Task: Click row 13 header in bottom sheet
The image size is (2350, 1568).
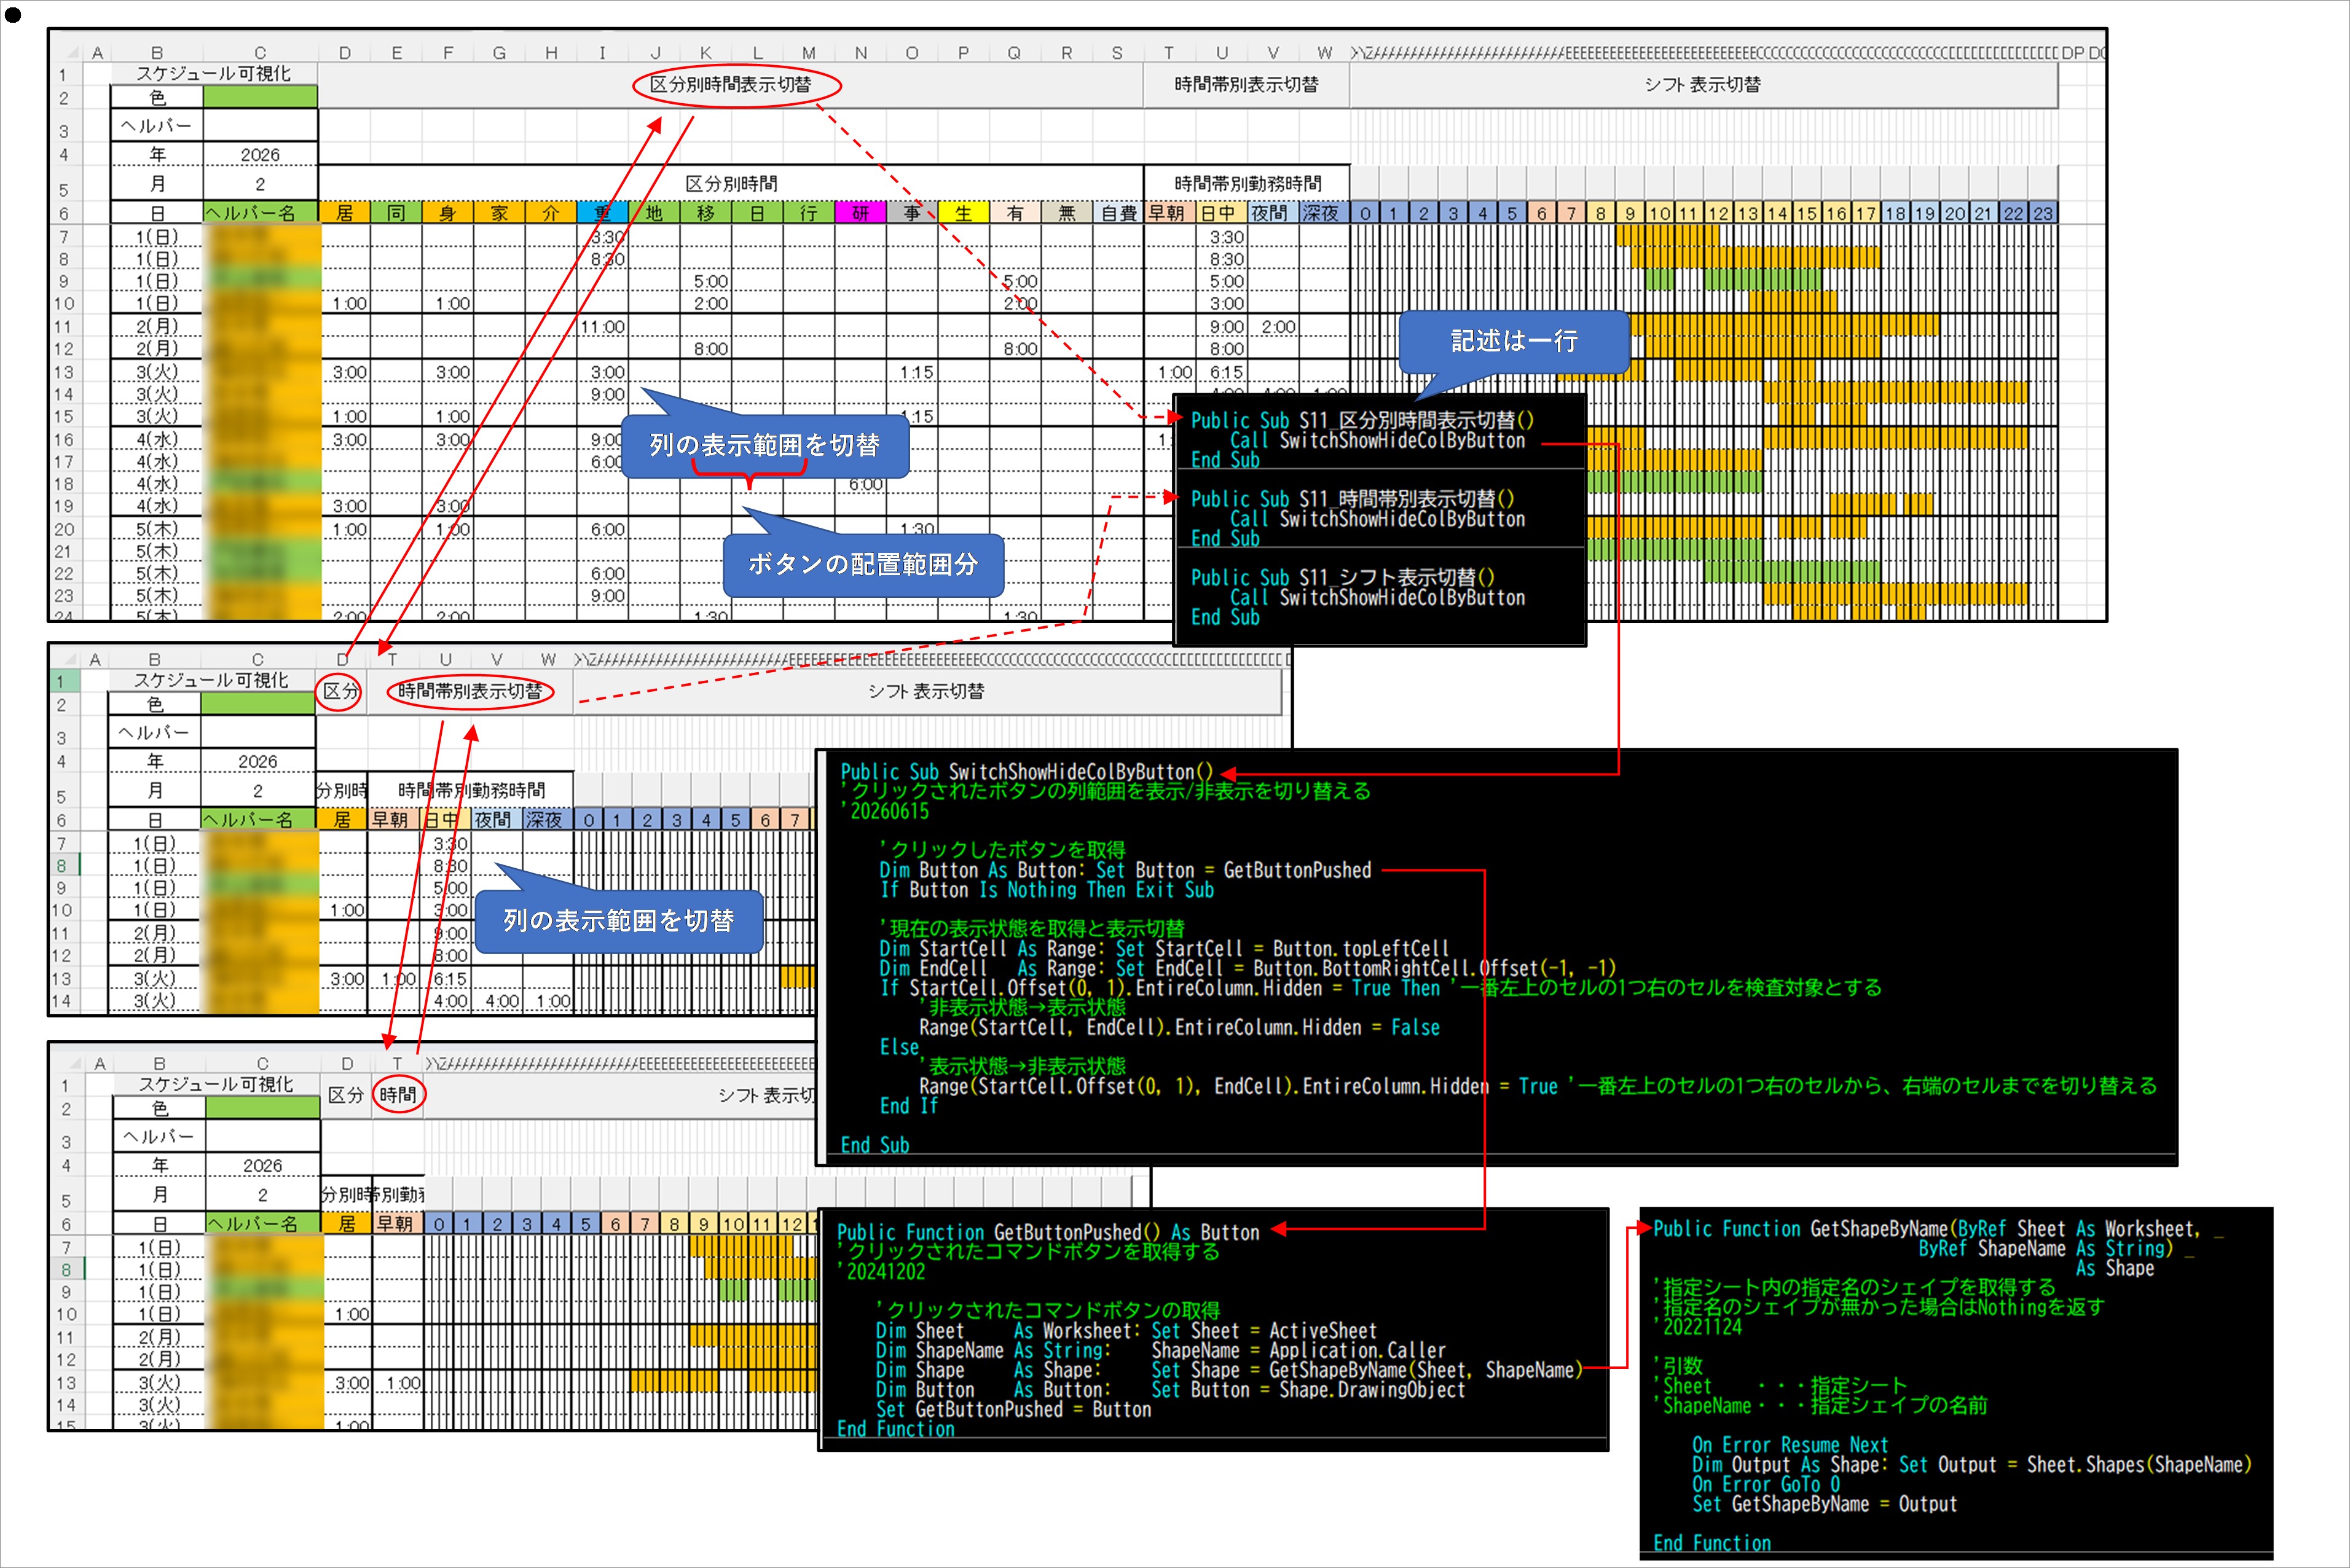Action: [x=66, y=1384]
